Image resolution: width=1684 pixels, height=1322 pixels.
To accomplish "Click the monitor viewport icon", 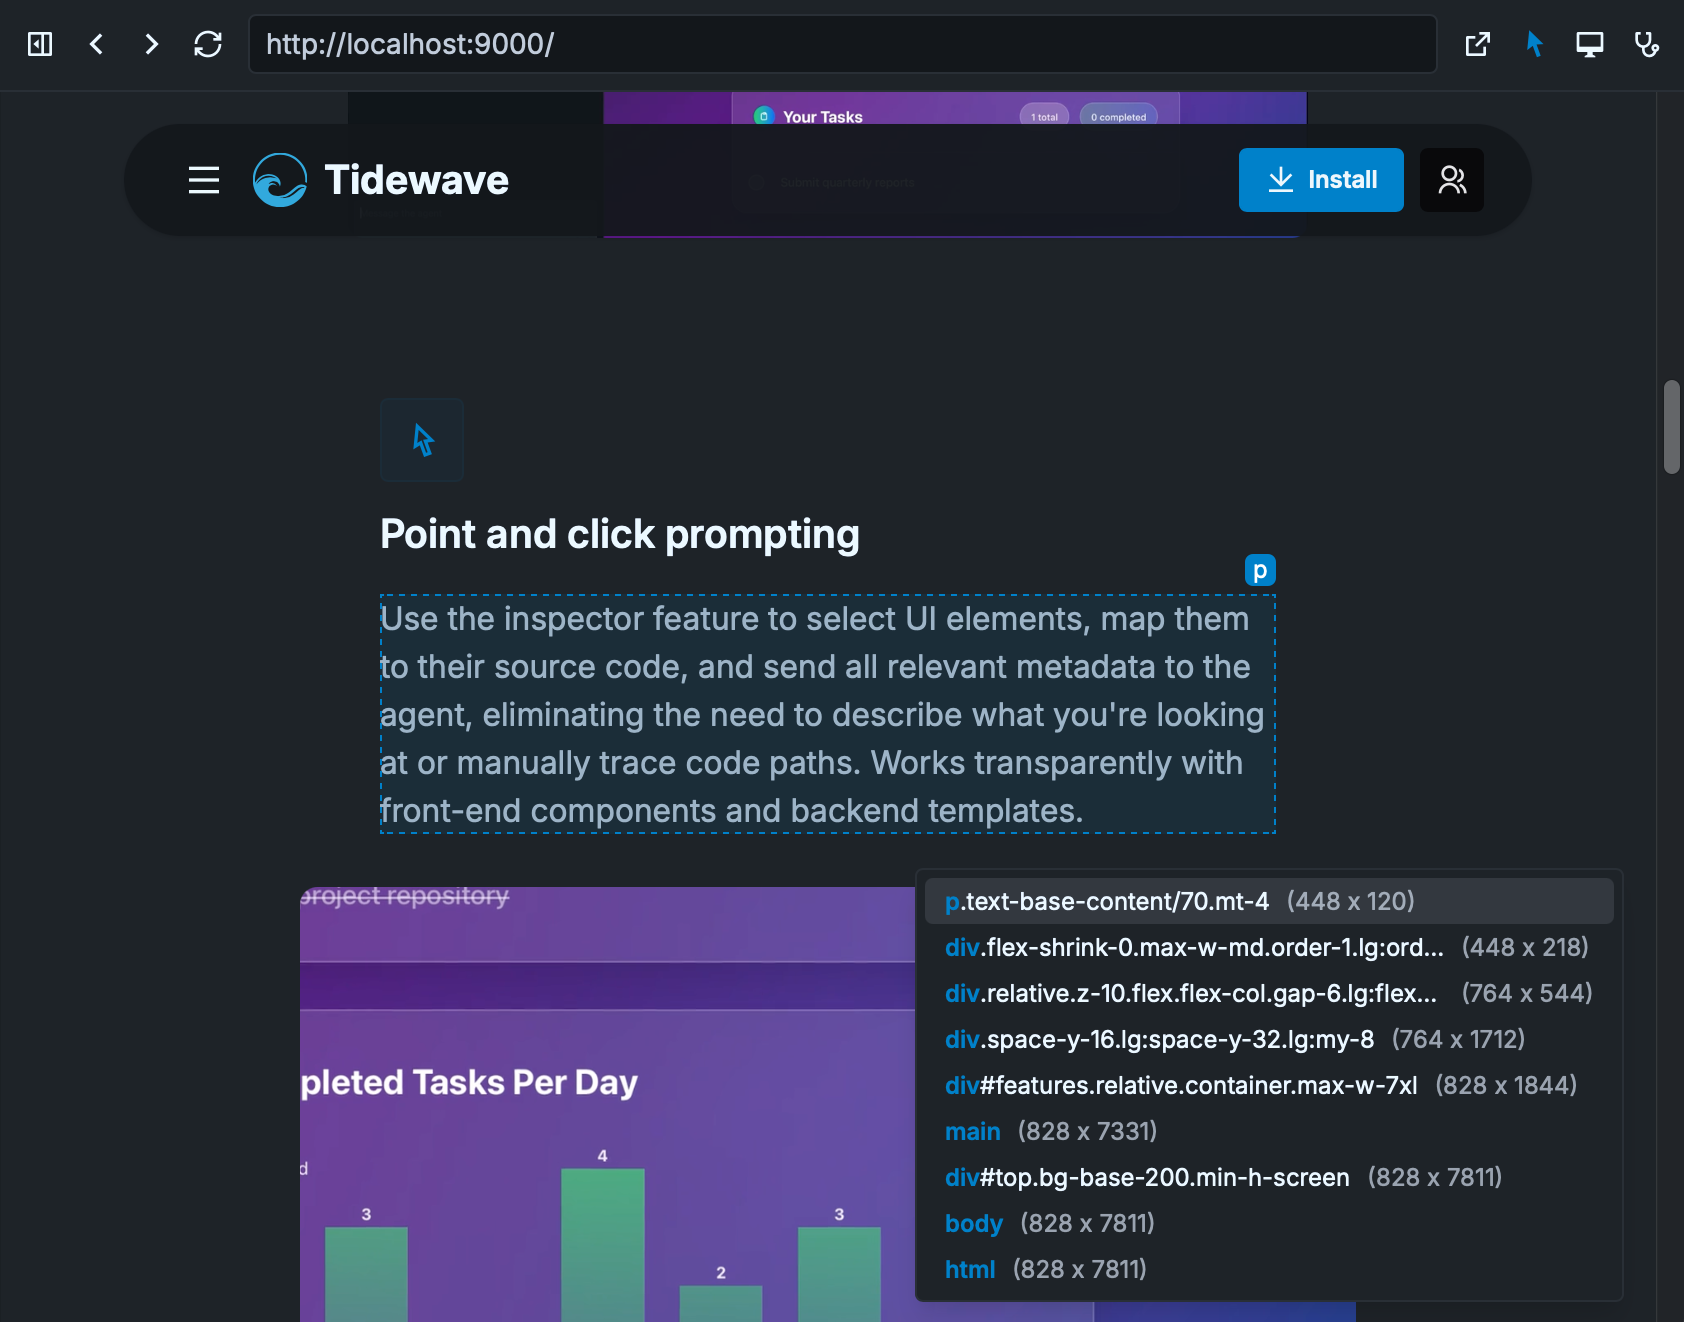I will tap(1590, 44).
